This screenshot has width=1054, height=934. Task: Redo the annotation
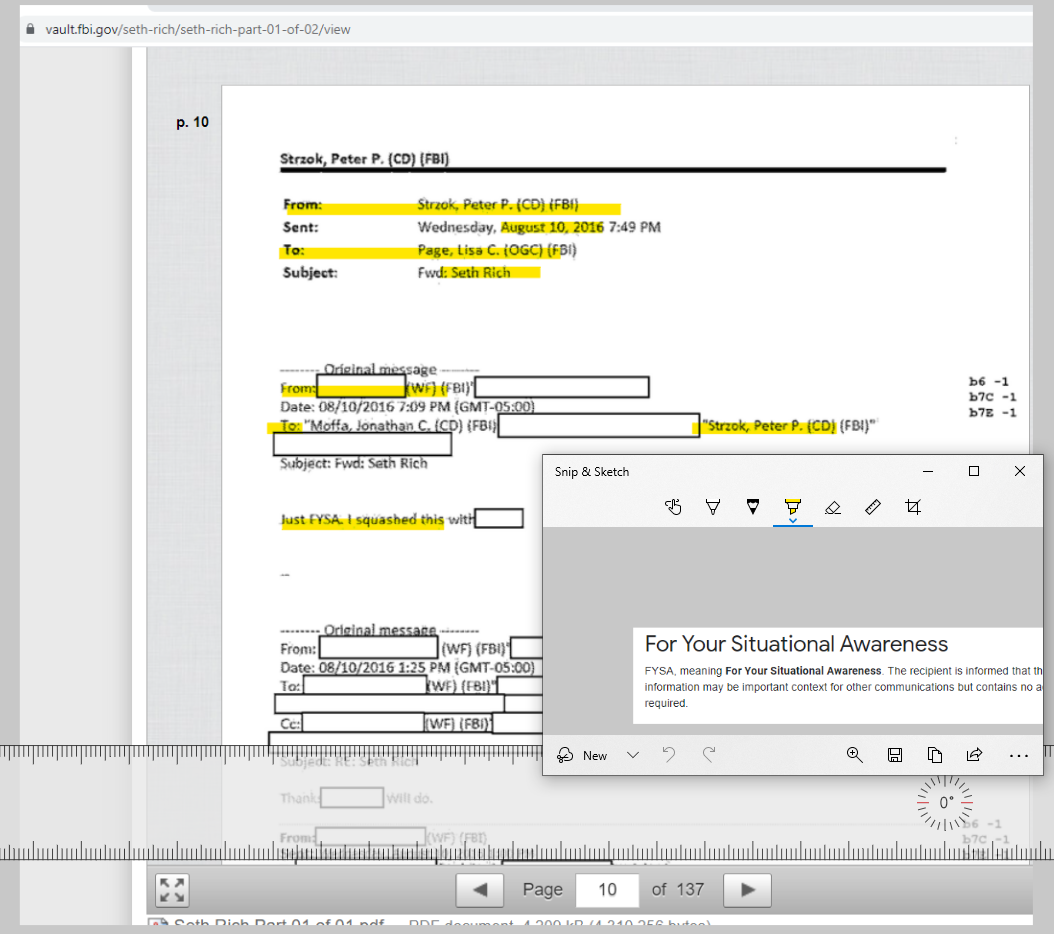tap(708, 754)
